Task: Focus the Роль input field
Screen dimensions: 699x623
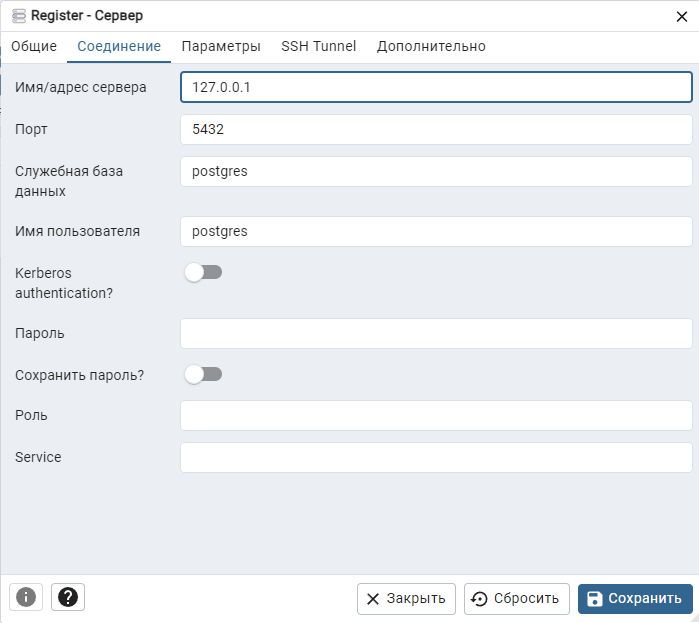Action: tap(436, 415)
